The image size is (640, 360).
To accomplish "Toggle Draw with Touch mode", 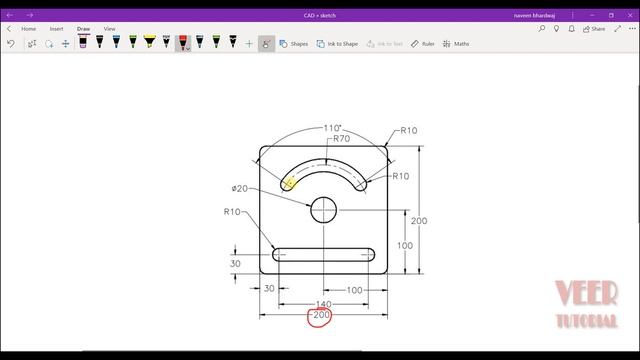I will [266, 43].
